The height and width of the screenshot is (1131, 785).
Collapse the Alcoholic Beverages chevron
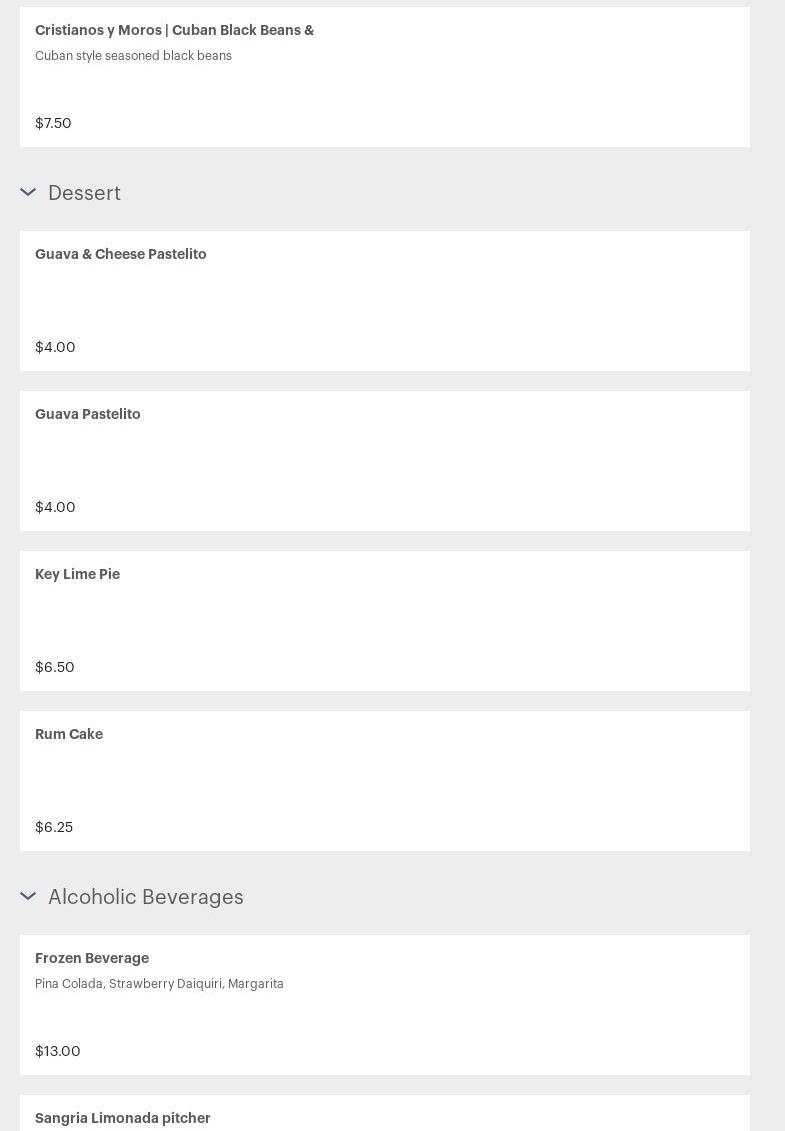28,896
